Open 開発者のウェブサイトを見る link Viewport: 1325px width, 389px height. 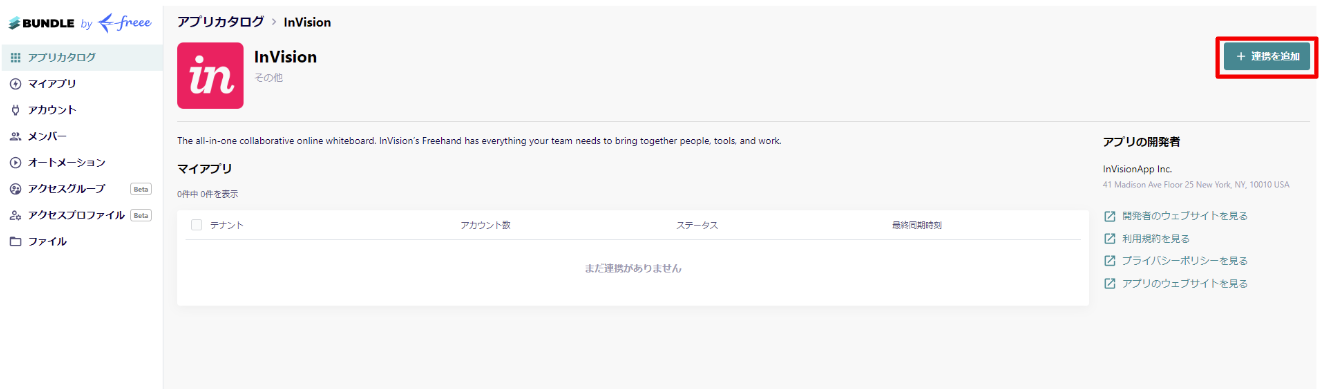pyautogui.click(x=1185, y=216)
